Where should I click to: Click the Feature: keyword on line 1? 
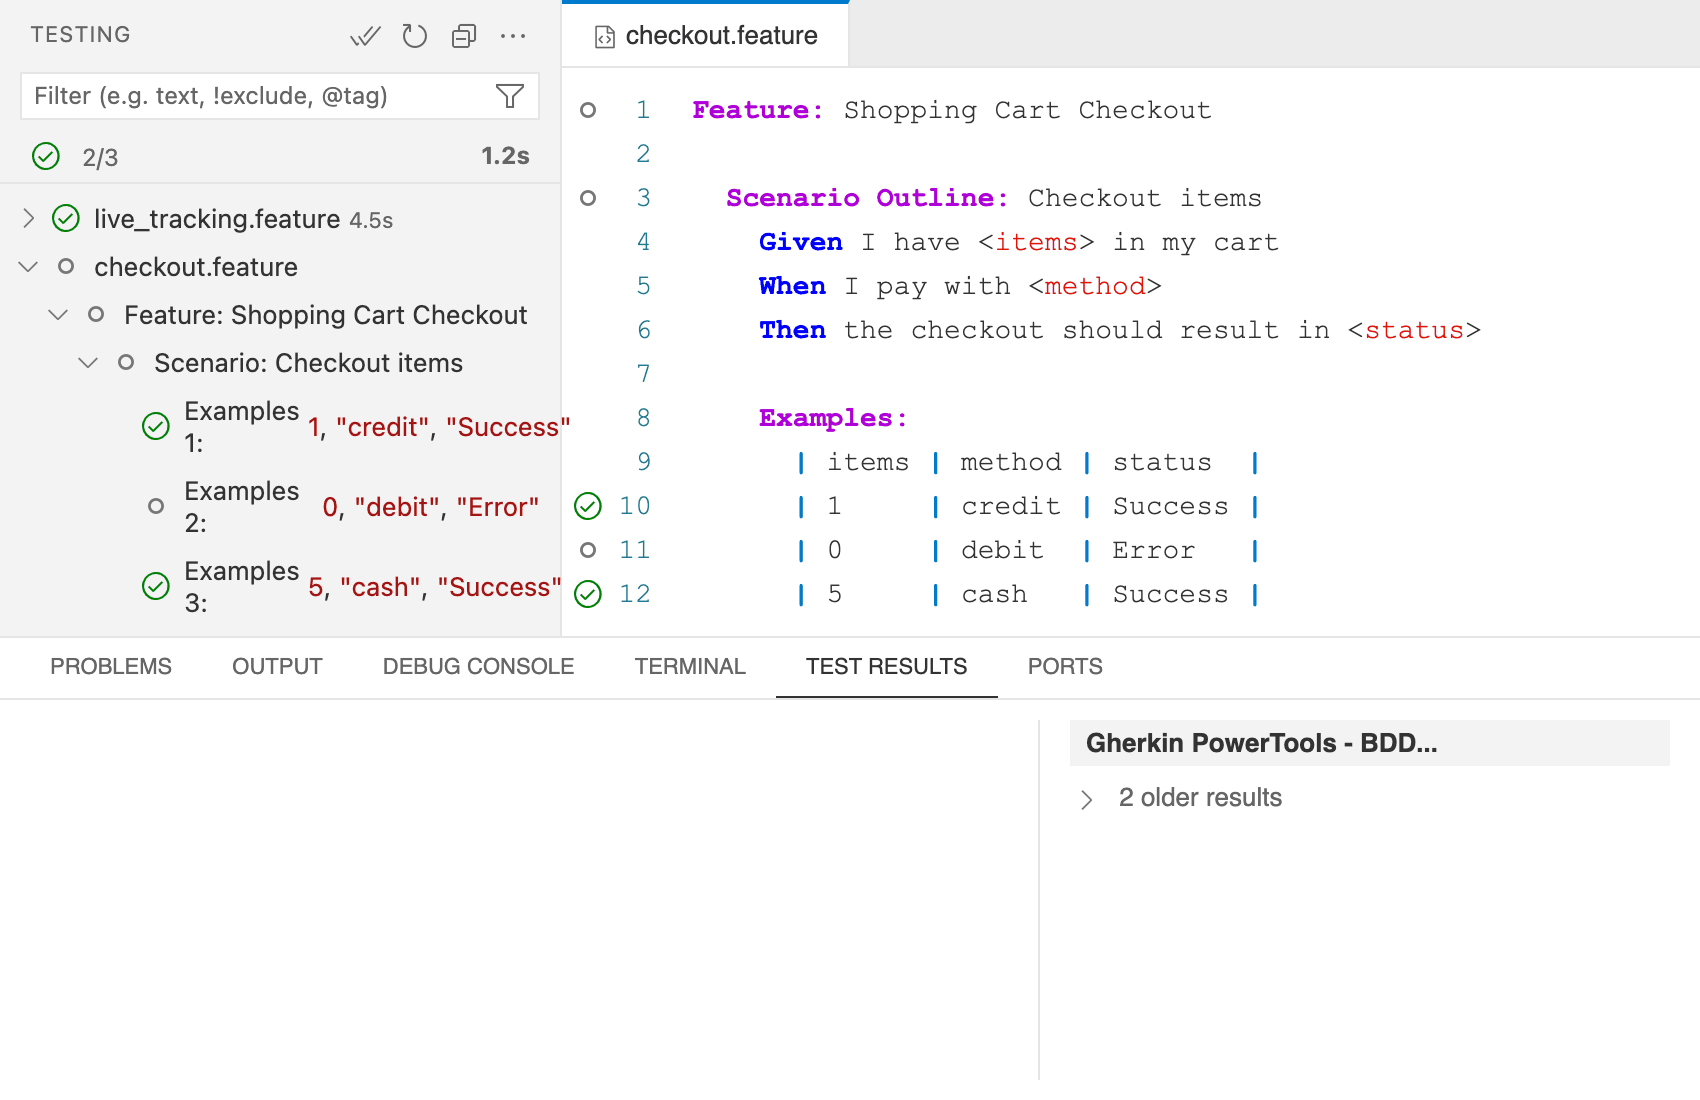coord(758,110)
